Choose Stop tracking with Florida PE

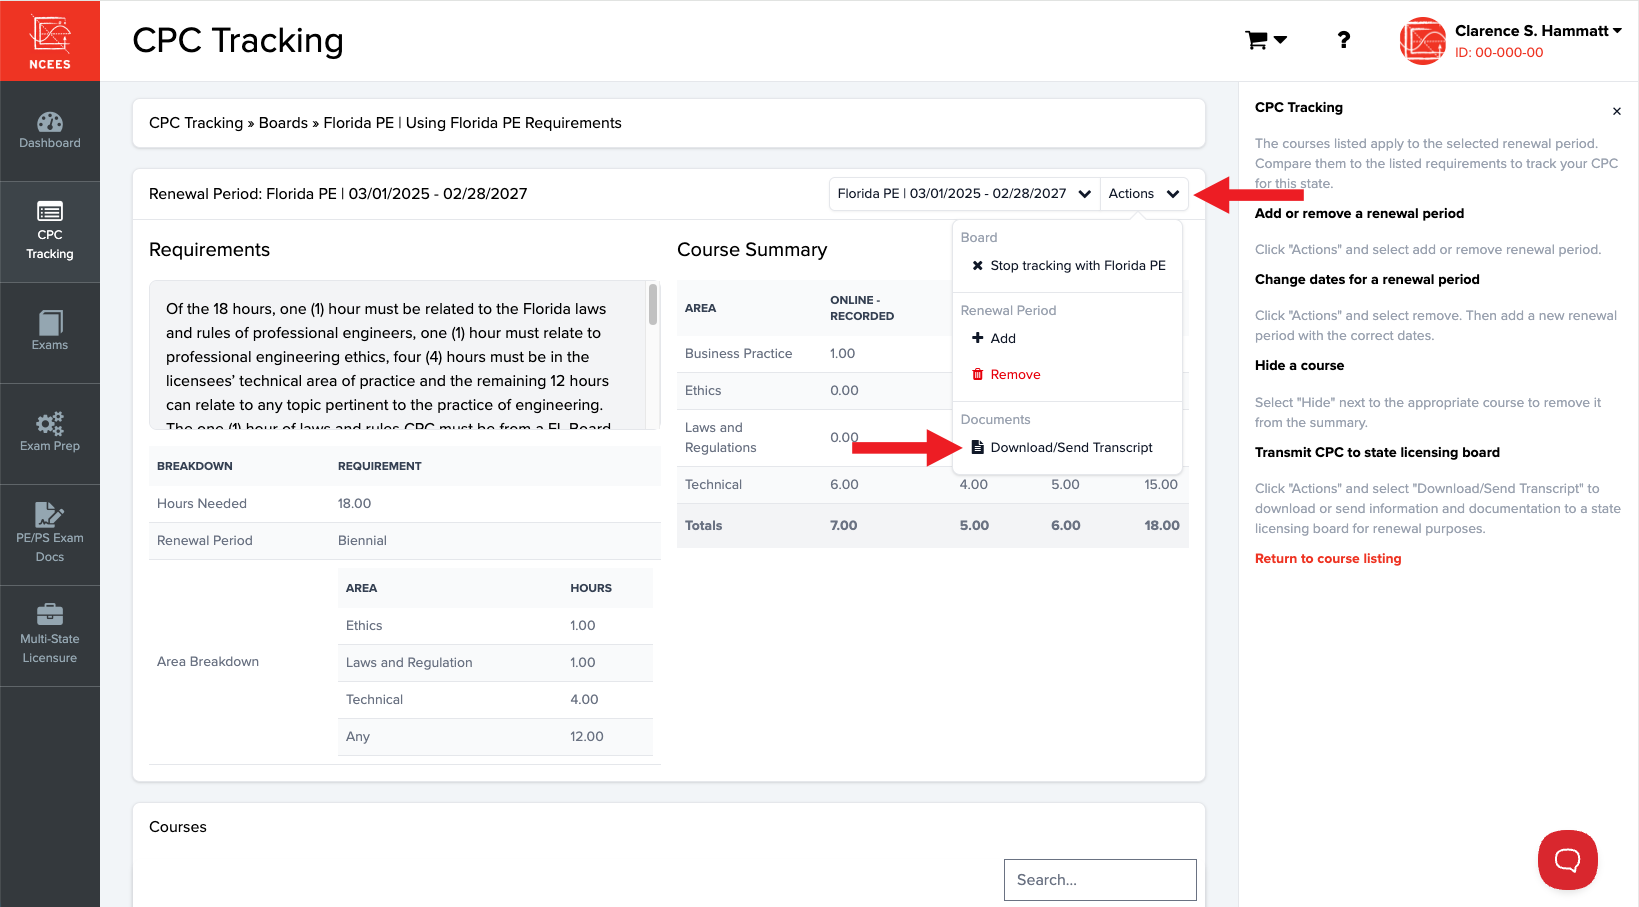1068,265
